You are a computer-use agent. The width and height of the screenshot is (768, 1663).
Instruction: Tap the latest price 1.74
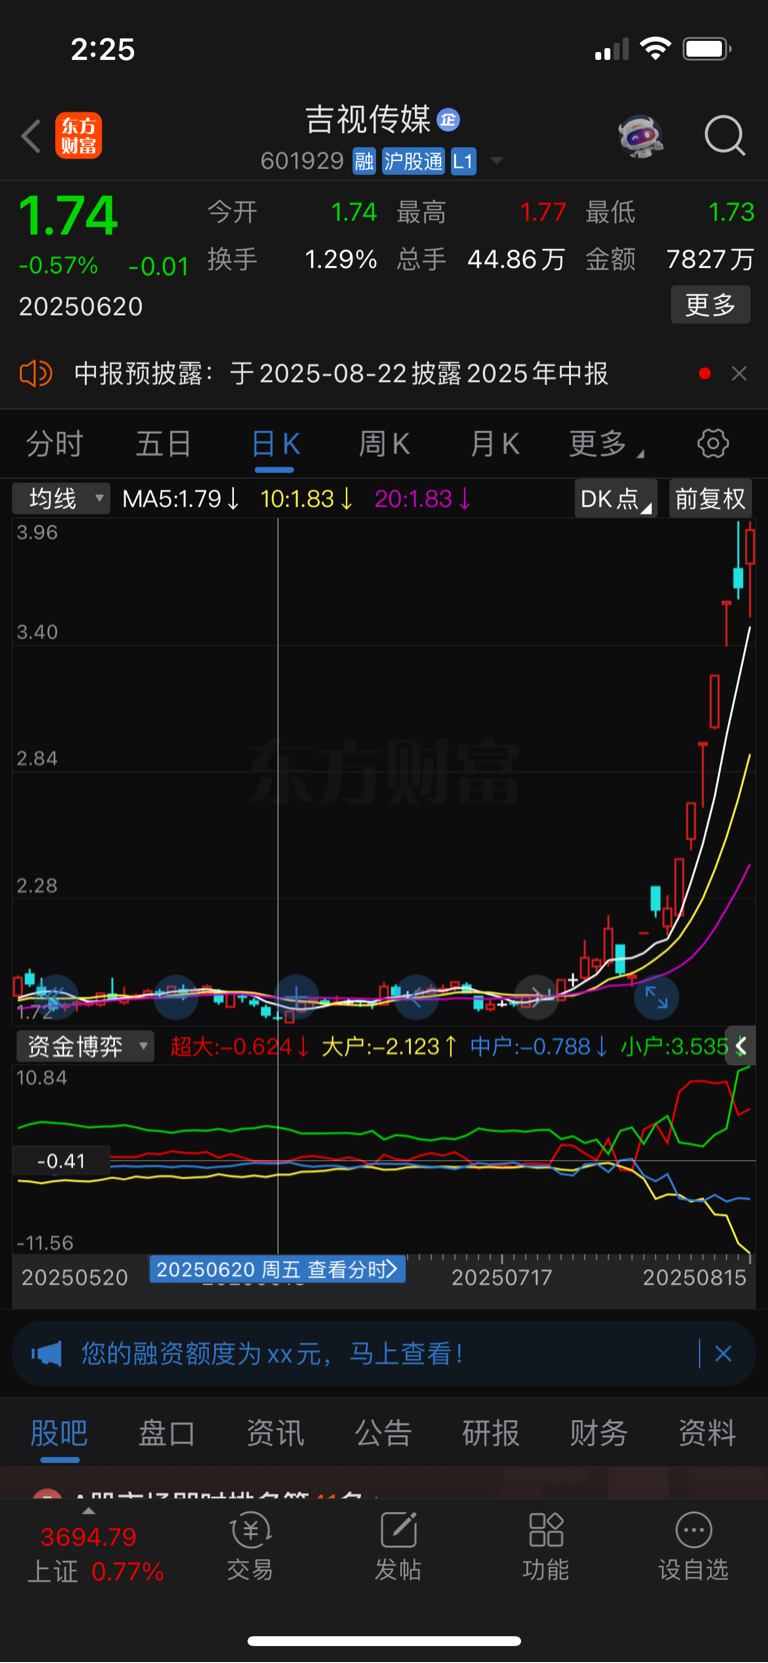tap(68, 216)
